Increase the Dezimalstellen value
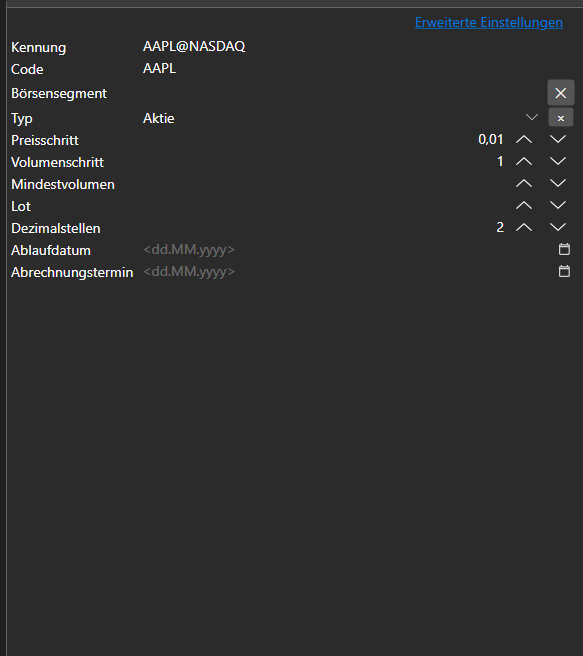The image size is (583, 656). 524,228
